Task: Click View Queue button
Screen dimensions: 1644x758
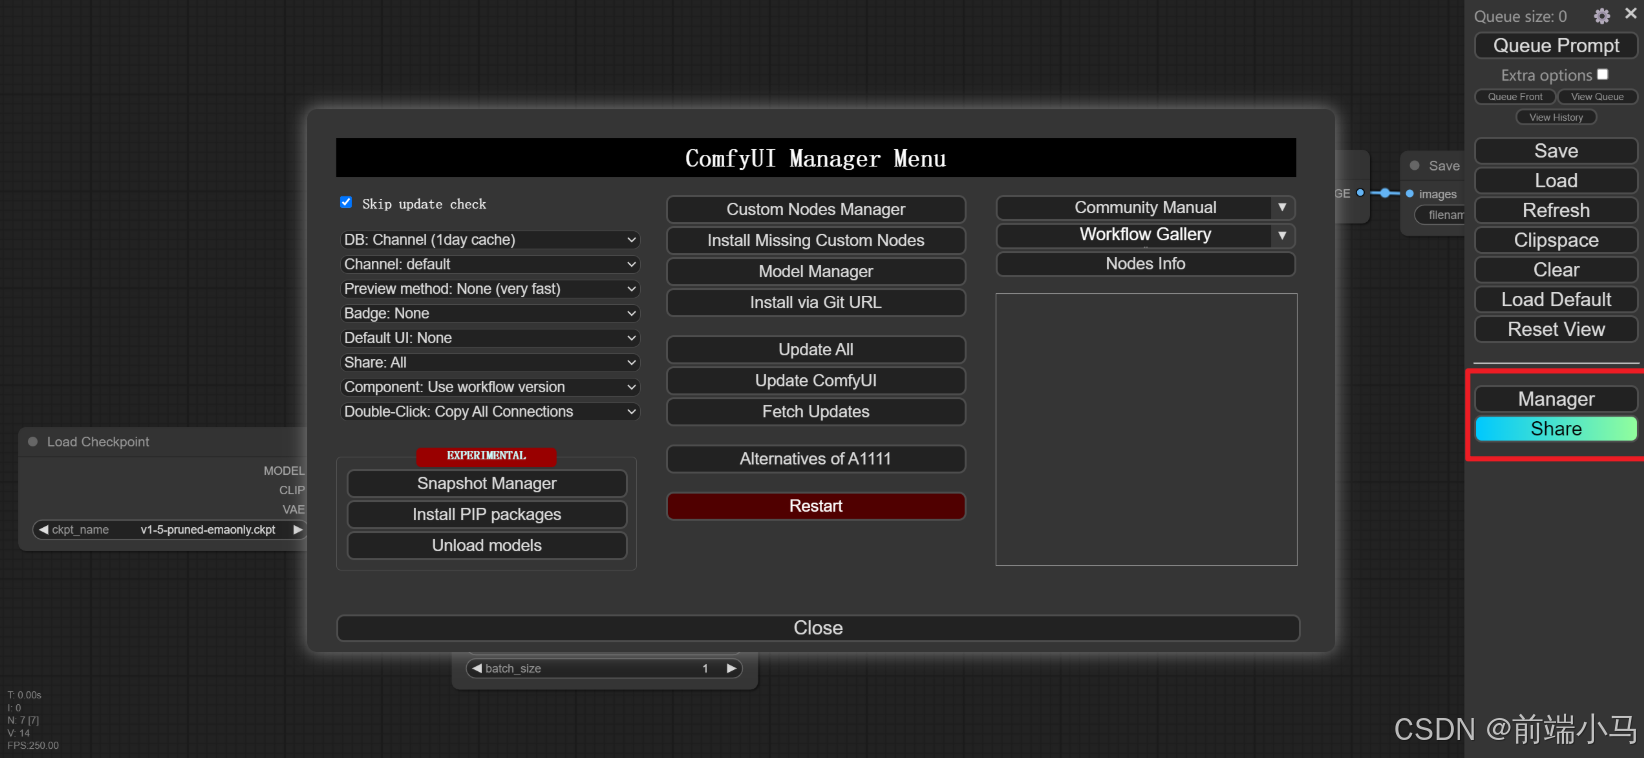Action: coord(1597,97)
